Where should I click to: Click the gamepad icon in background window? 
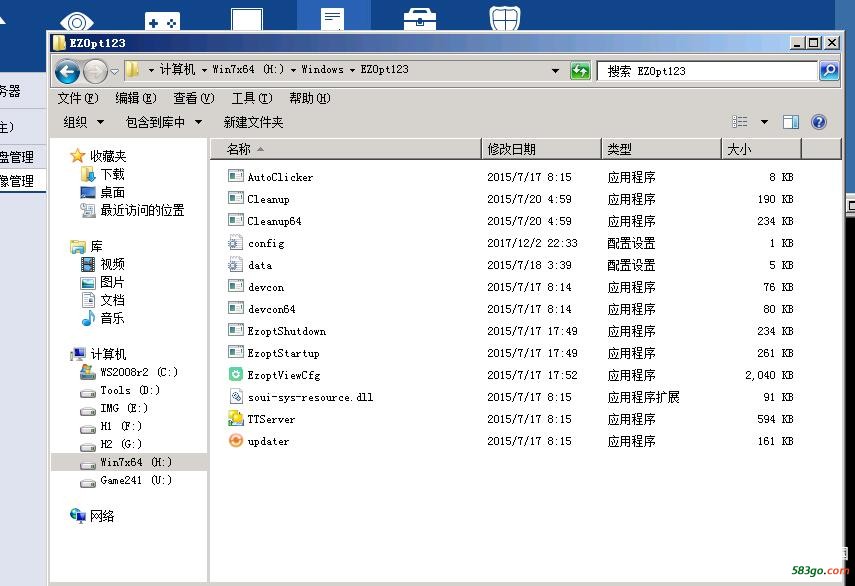pos(162,22)
